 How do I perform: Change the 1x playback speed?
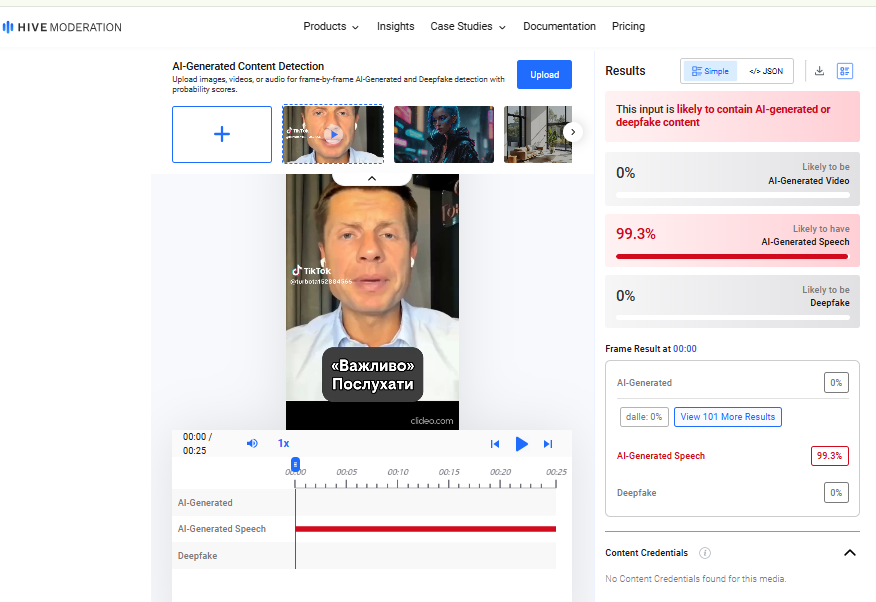283,443
